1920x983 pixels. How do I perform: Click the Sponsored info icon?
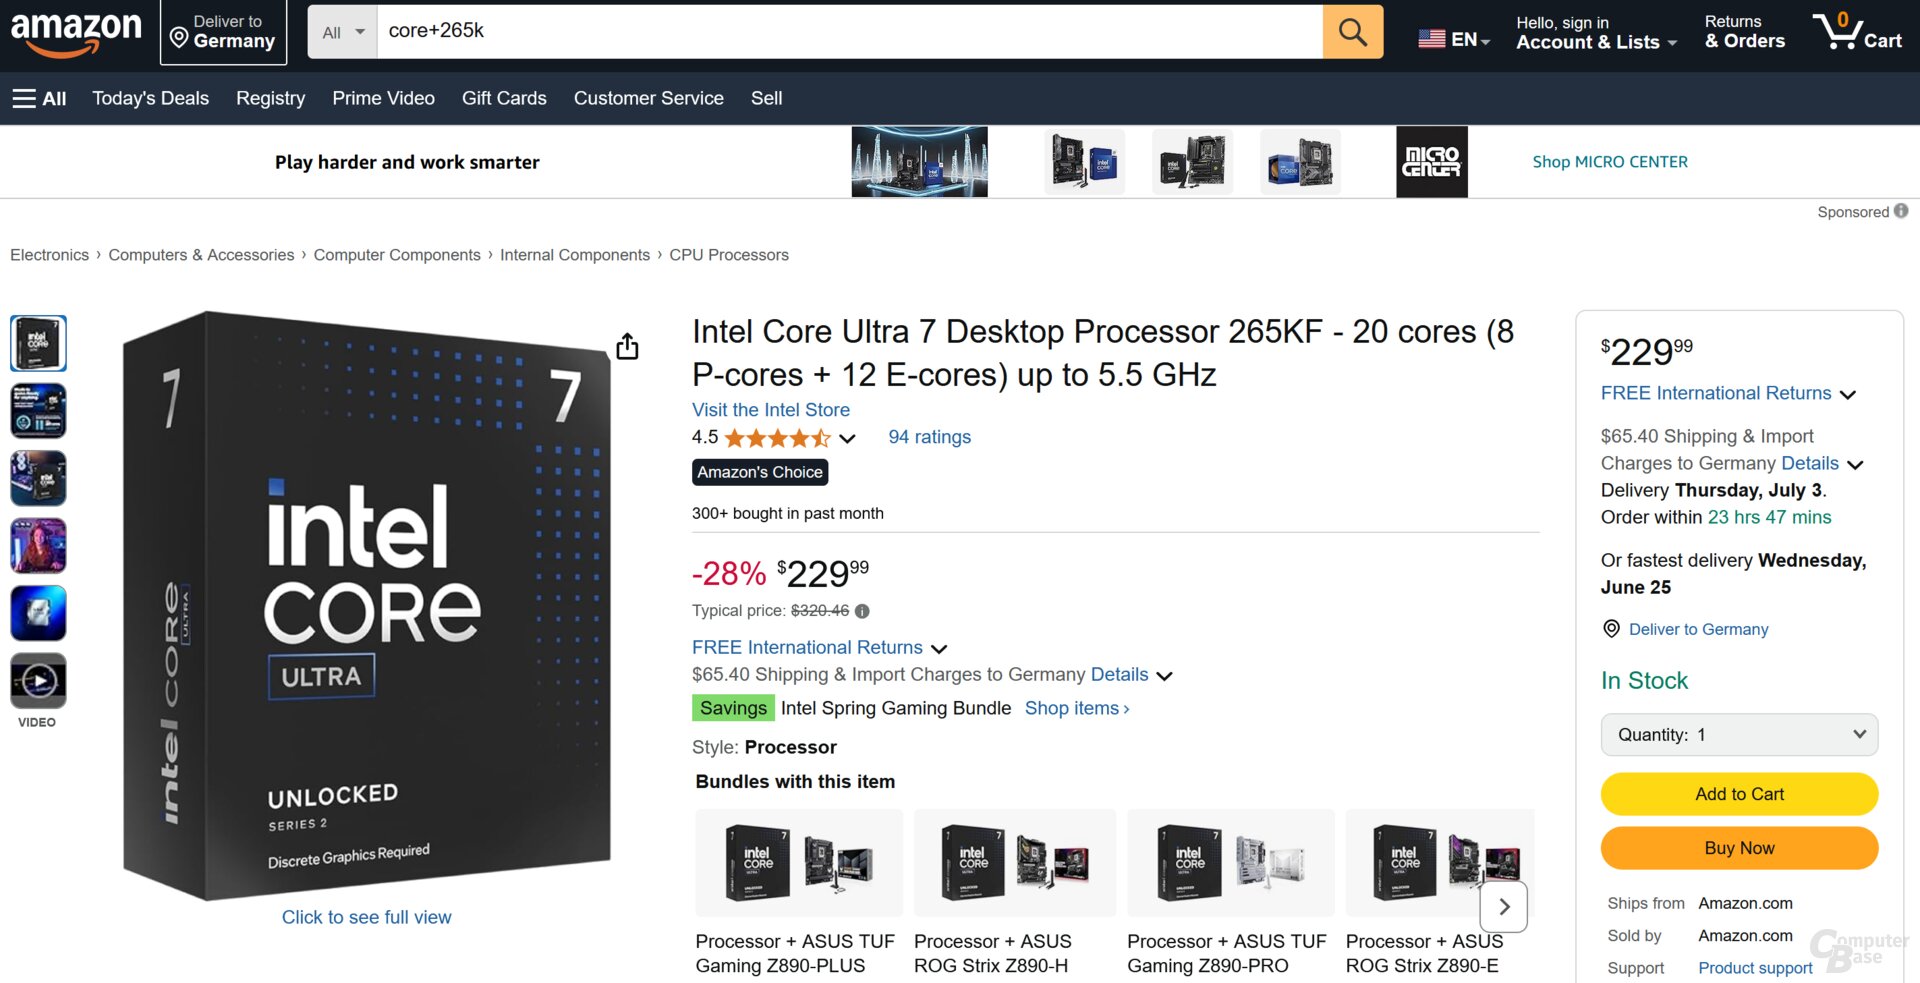[1901, 211]
